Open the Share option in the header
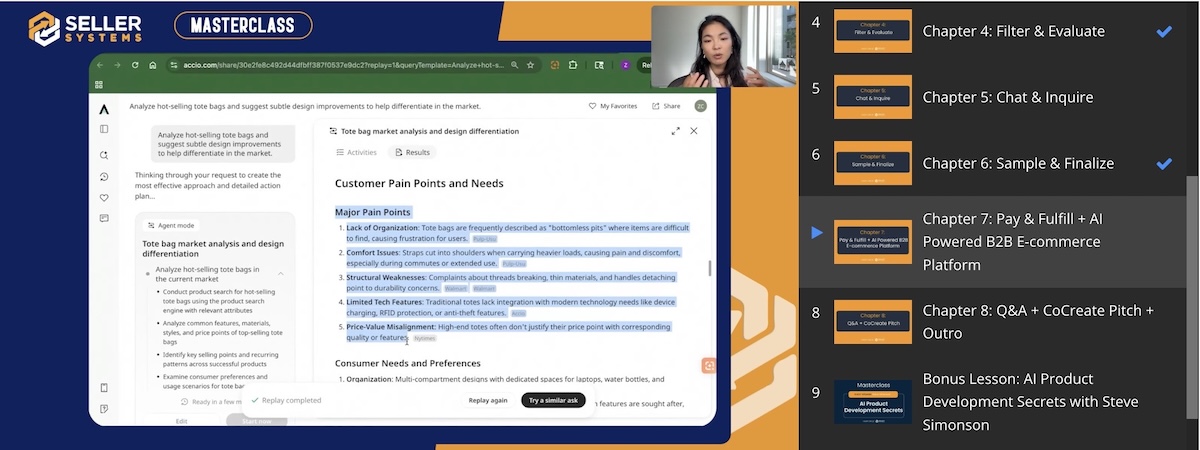Image resolution: width=1200 pixels, height=450 pixels. coord(666,106)
